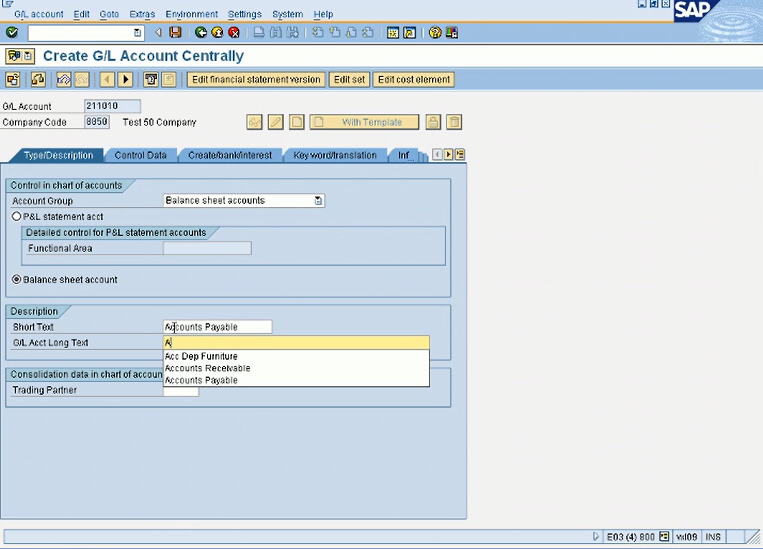The width and height of the screenshot is (763, 549).
Task: Click the Display glasses icon beside Test 50 Company
Action: click(254, 122)
